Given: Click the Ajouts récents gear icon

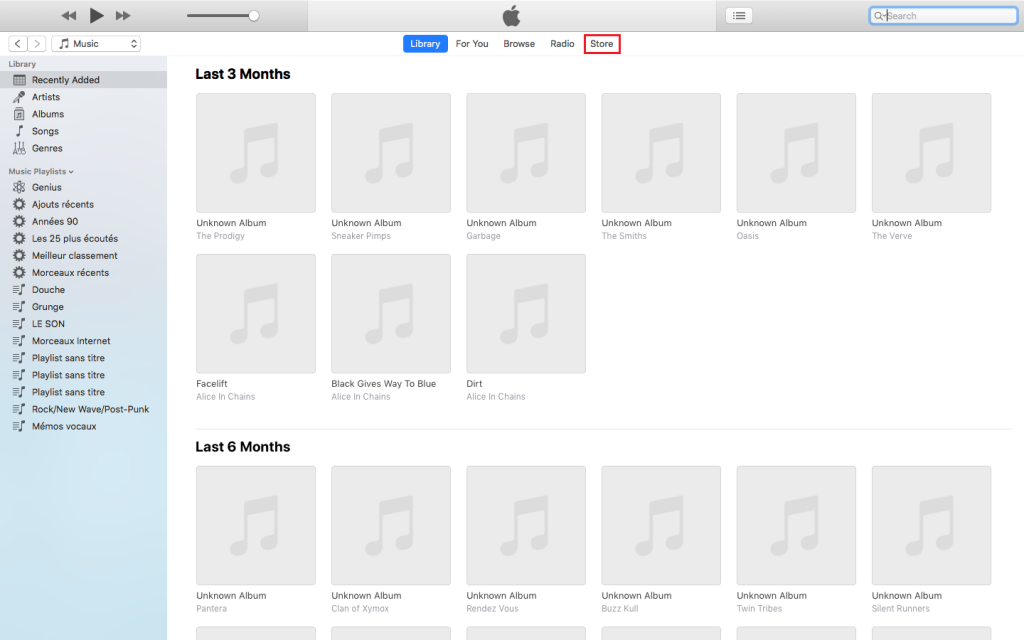Looking at the screenshot, I should [19, 204].
